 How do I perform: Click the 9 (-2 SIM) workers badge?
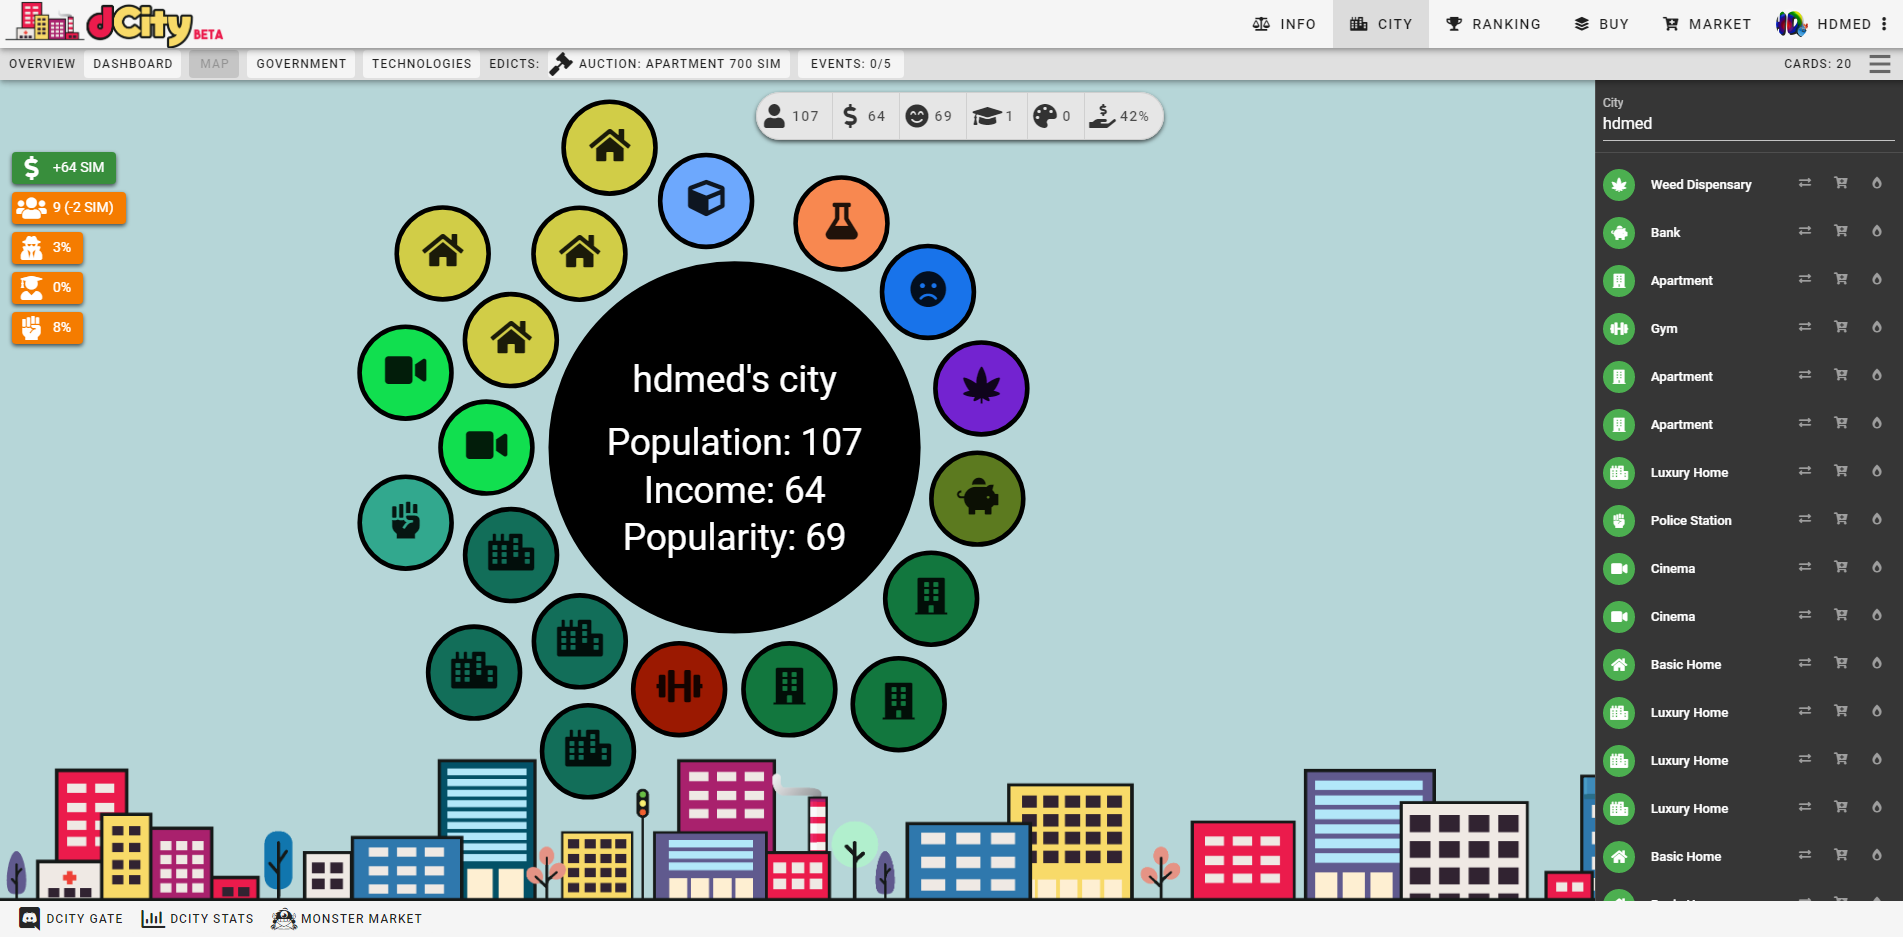pyautogui.click(x=69, y=207)
